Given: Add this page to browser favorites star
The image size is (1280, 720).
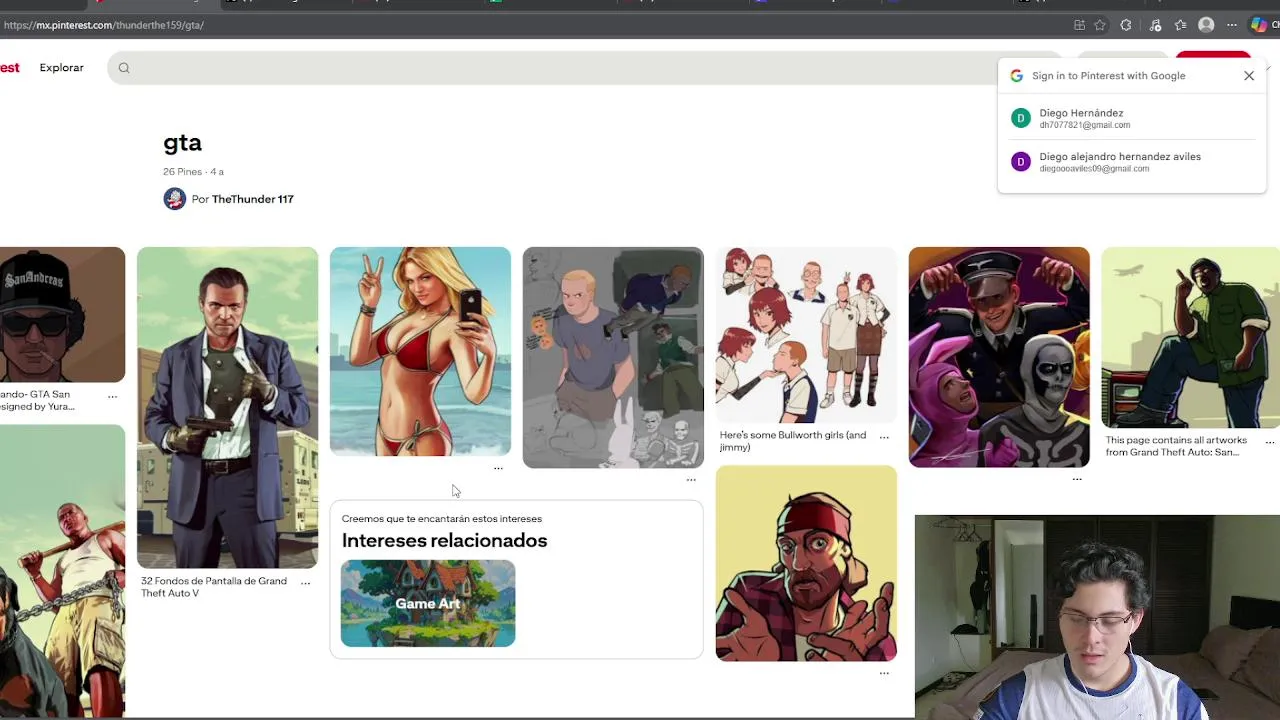Looking at the screenshot, I should click(1100, 25).
